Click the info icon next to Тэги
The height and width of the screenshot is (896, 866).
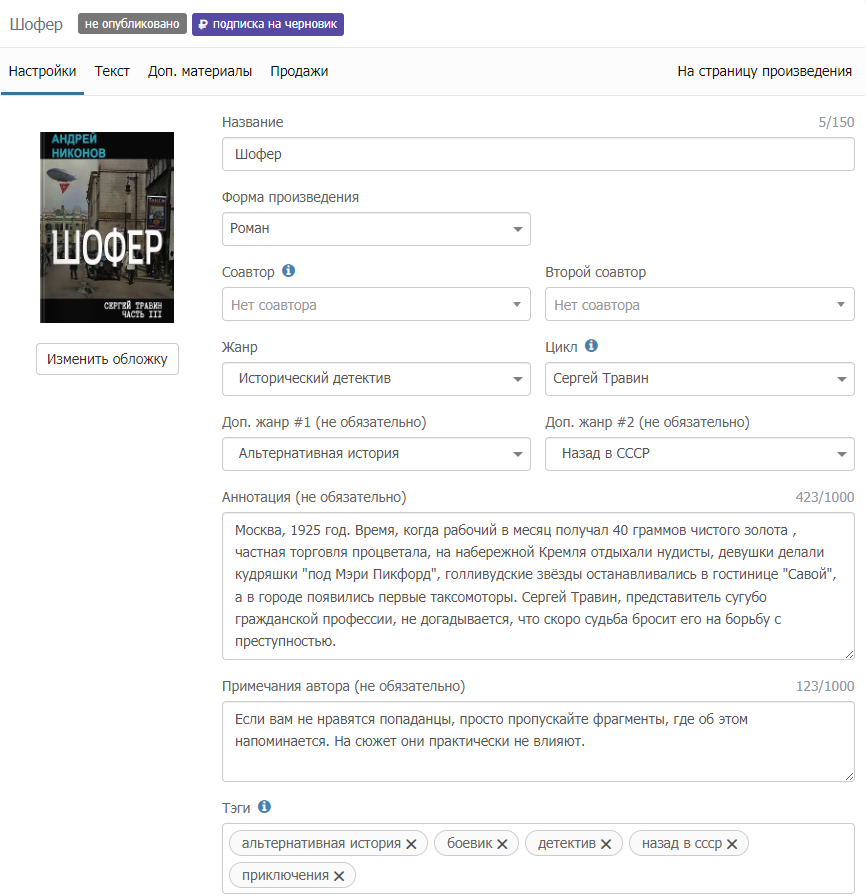(x=264, y=807)
